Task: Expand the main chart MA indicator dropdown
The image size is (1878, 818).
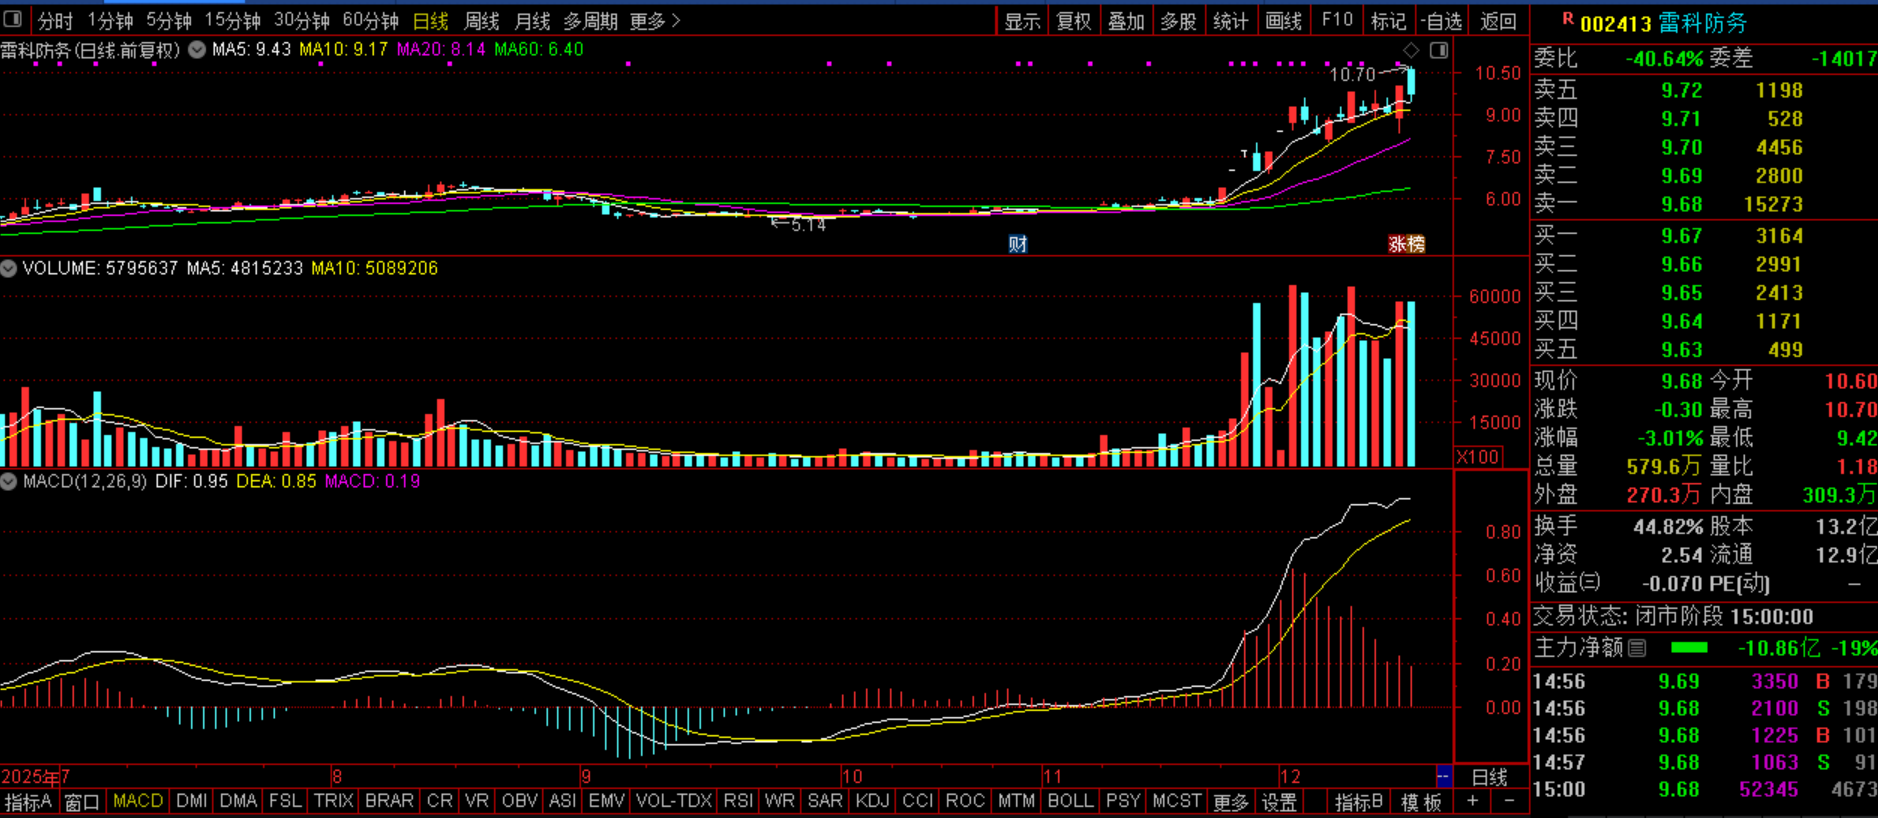Action: (x=197, y=49)
